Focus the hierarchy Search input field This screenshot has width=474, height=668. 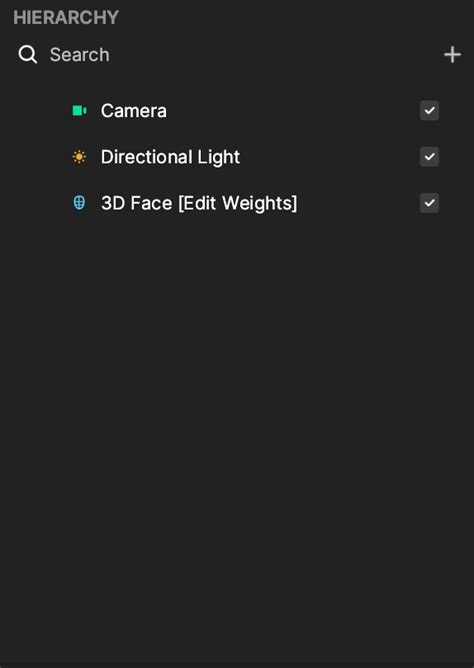pyautogui.click(x=230, y=55)
